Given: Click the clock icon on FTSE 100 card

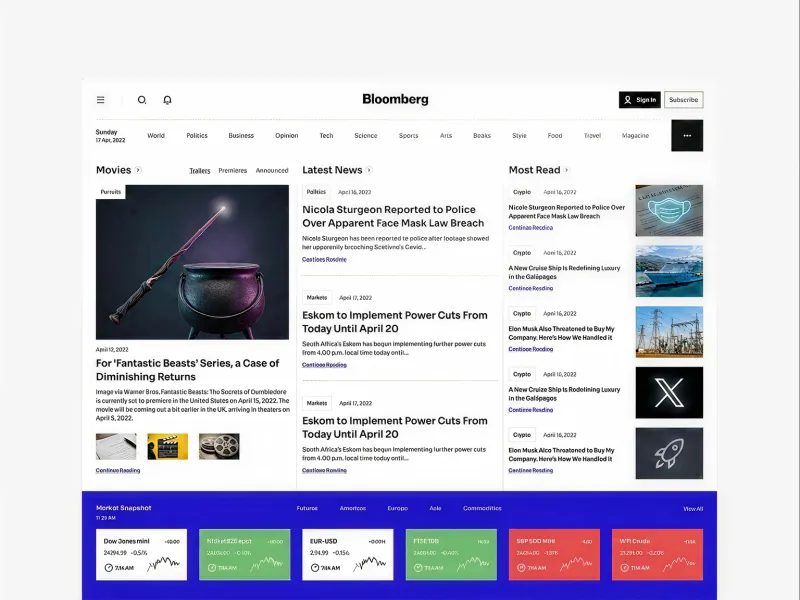Looking at the screenshot, I should pyautogui.click(x=418, y=568).
